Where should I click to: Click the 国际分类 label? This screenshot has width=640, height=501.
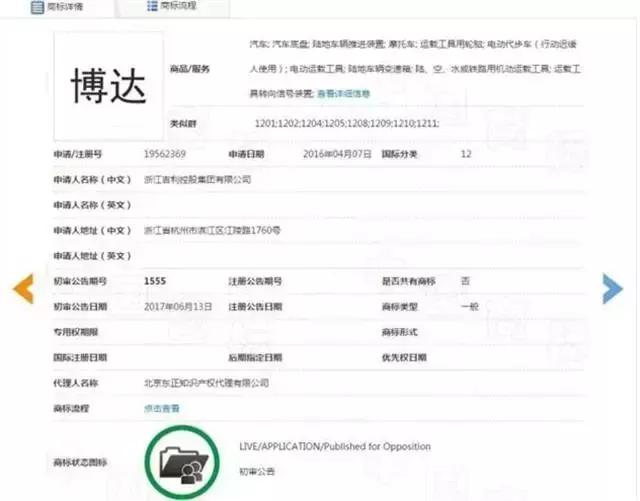coord(400,154)
